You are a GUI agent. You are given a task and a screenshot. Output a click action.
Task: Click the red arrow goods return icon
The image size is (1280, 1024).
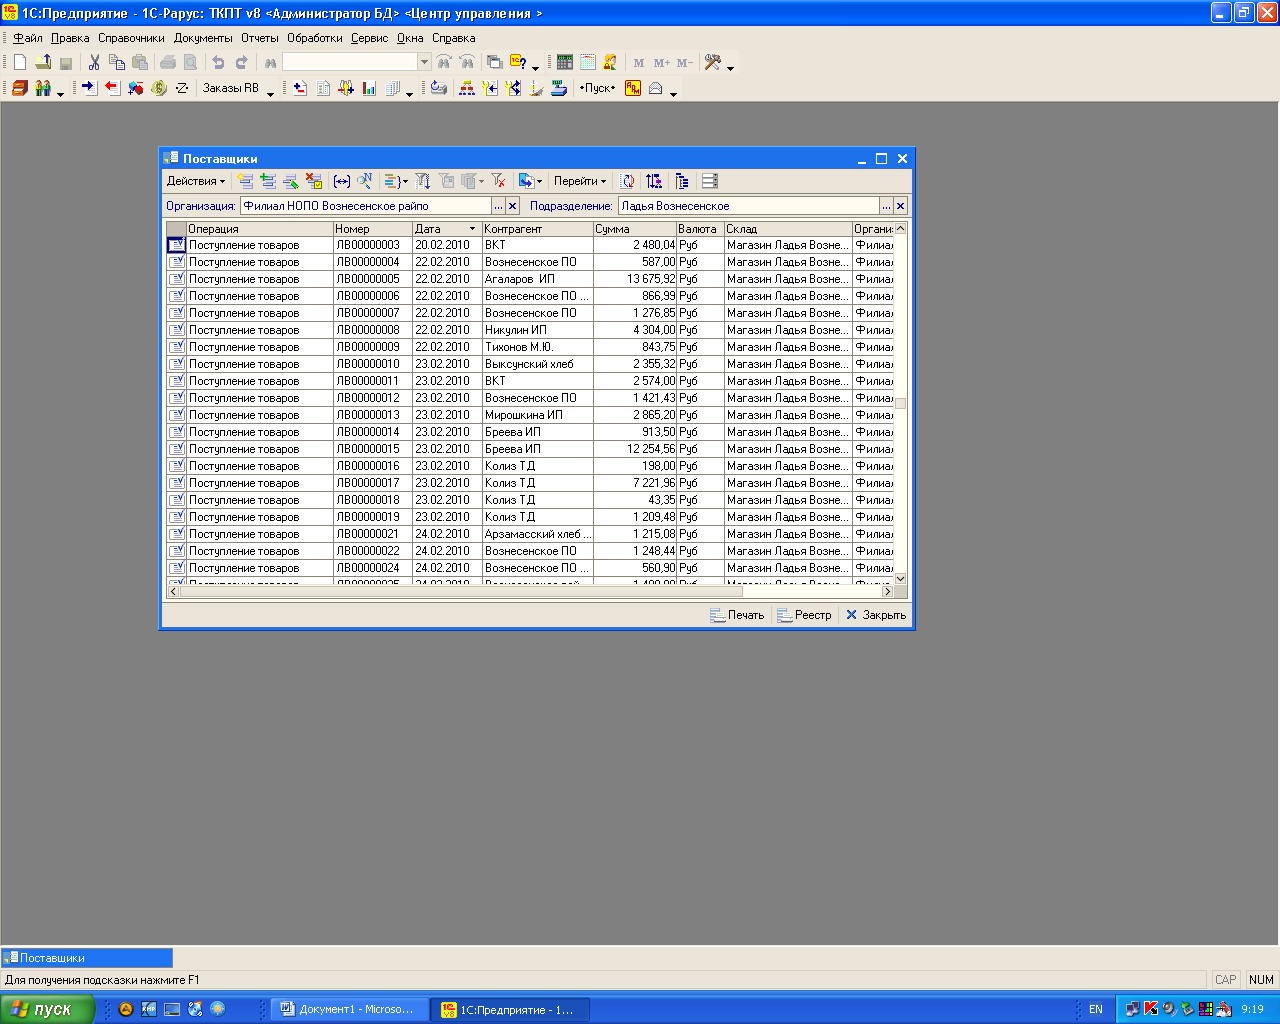[112, 88]
